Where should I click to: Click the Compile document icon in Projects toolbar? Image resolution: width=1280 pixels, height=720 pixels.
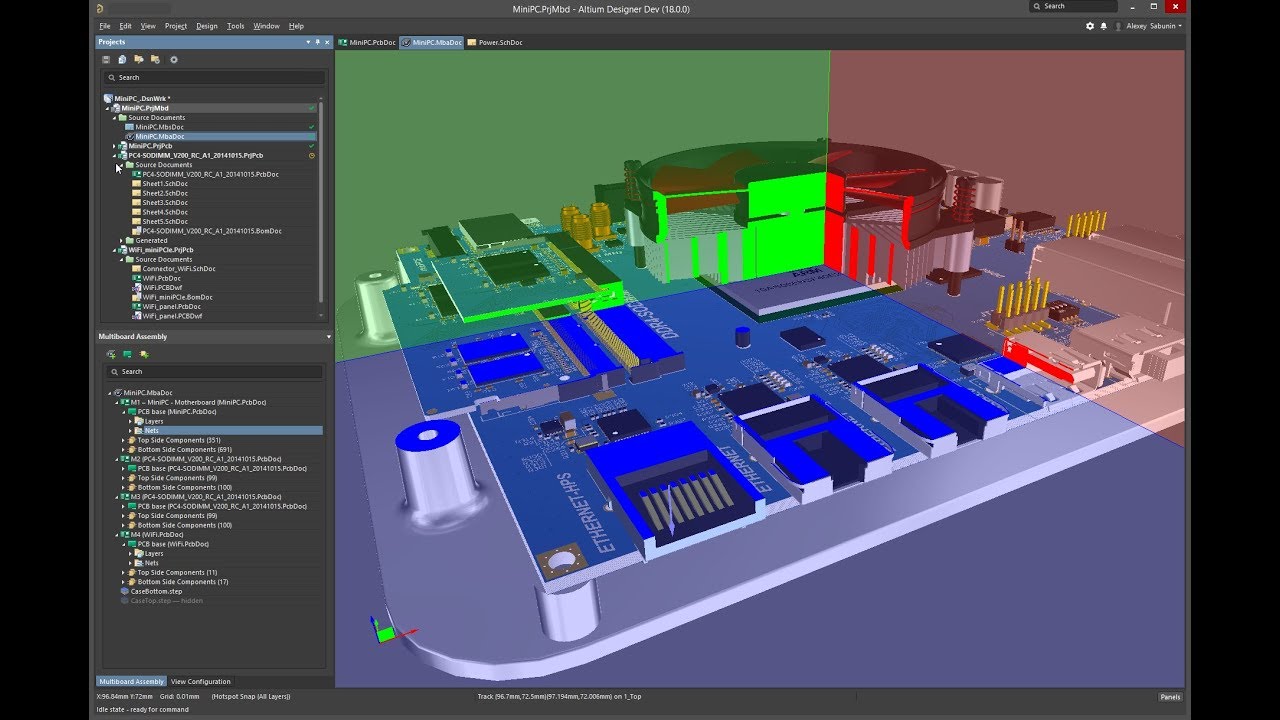click(122, 60)
